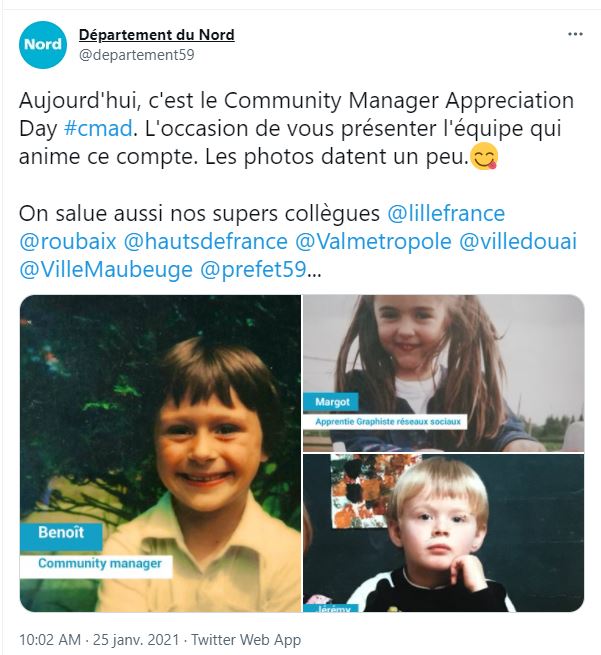Click the @departement59 handle
The height and width of the screenshot is (655, 601).
coord(137,55)
